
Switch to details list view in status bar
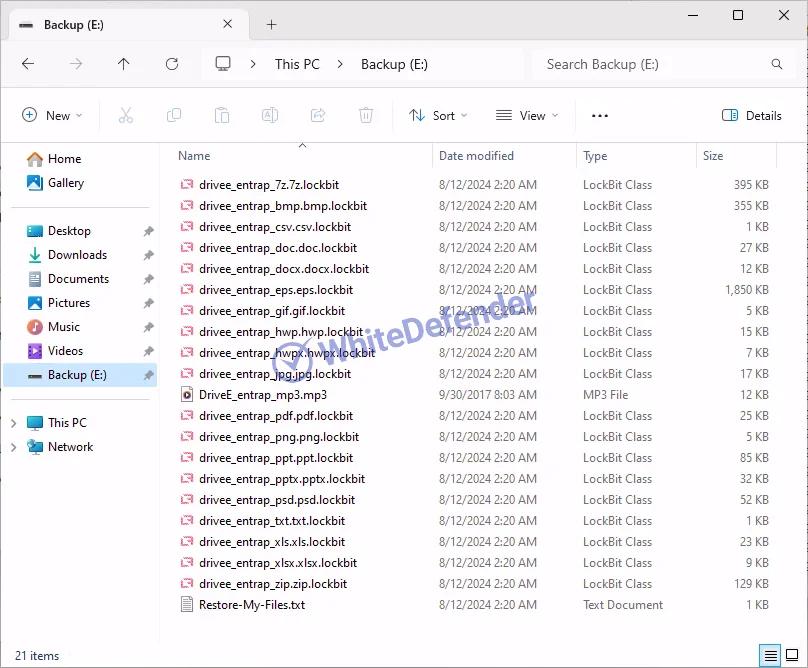click(771, 656)
